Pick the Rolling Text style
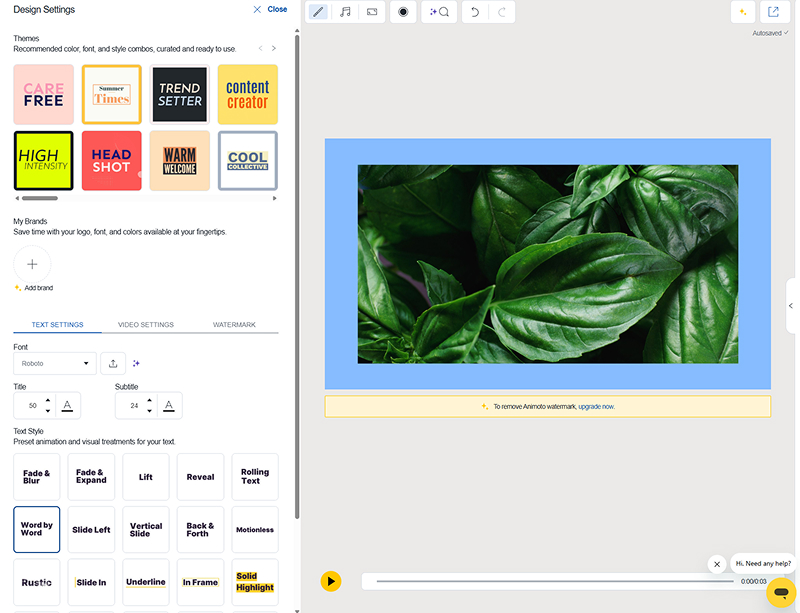800x613 pixels. 254,477
